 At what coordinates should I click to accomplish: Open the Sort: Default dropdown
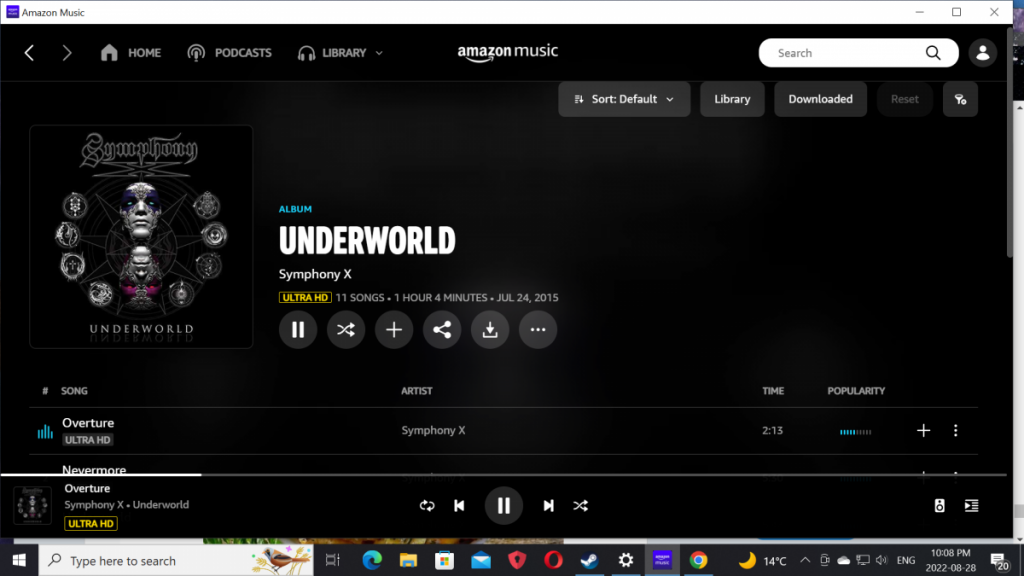point(624,99)
